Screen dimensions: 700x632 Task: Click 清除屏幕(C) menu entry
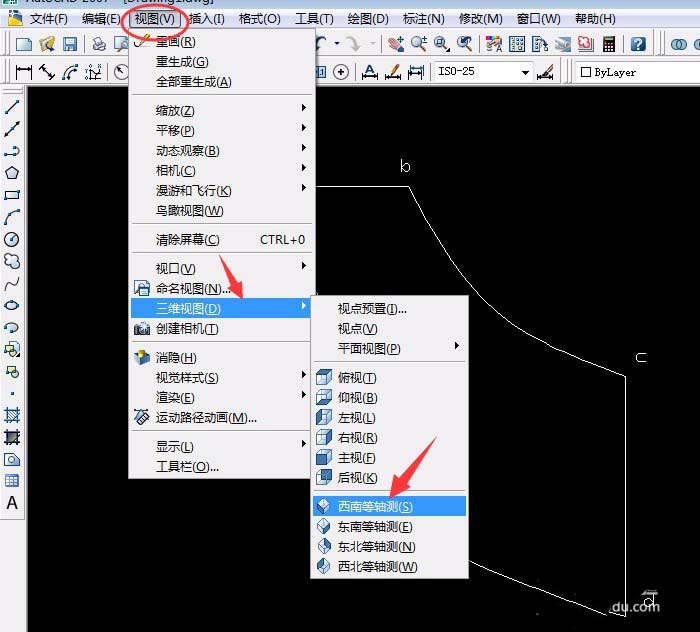[x=221, y=240]
